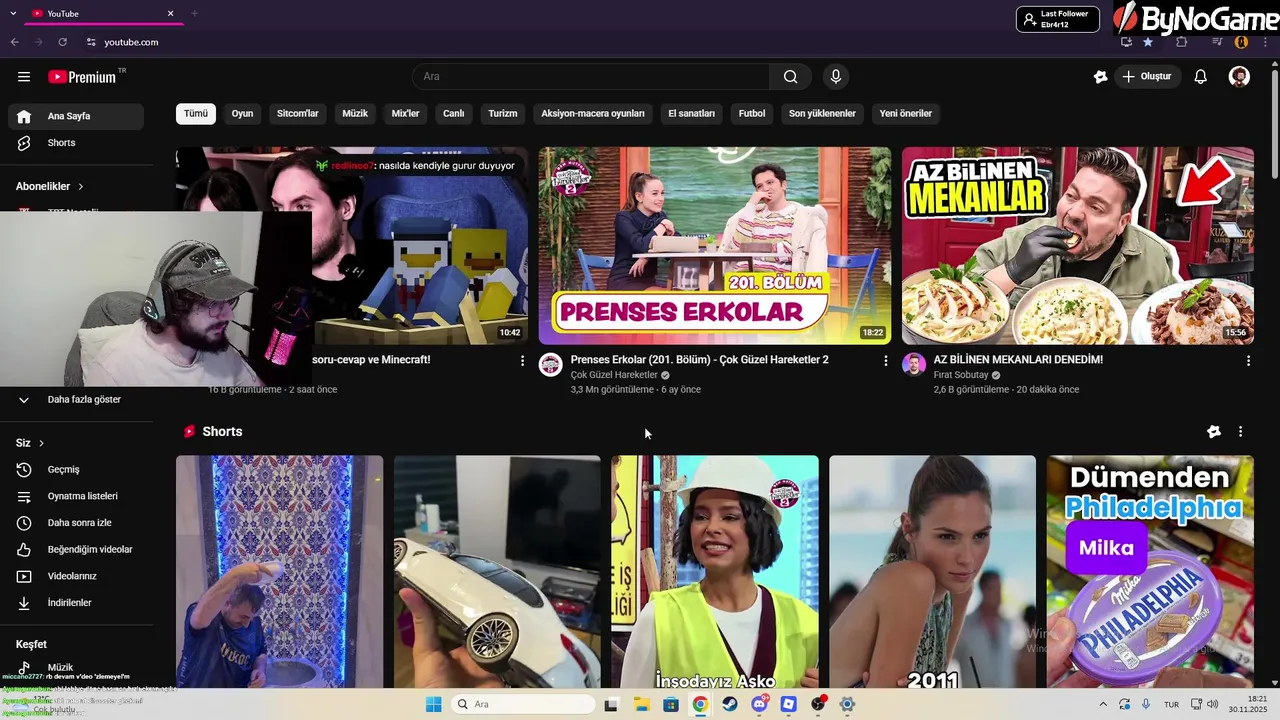Click the magnifier search button
1280x720 pixels.
coord(790,77)
